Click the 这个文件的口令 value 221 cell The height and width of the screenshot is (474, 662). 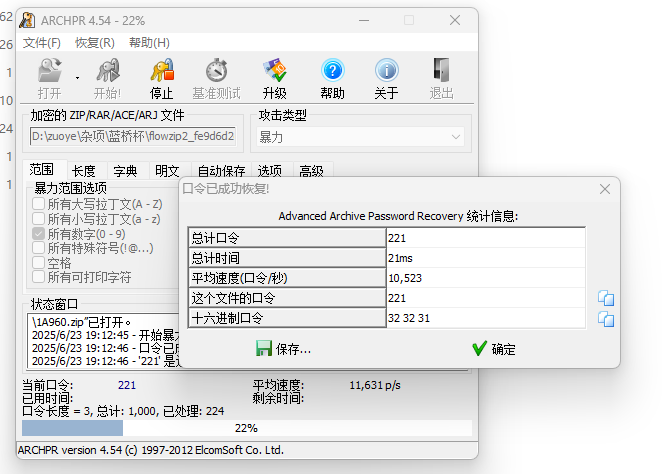(486, 298)
